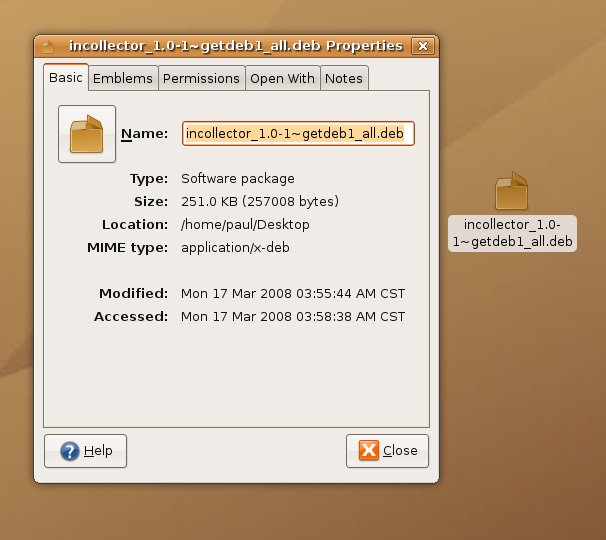Close the Properties window via title bar X
The image size is (606, 540).
(423, 46)
